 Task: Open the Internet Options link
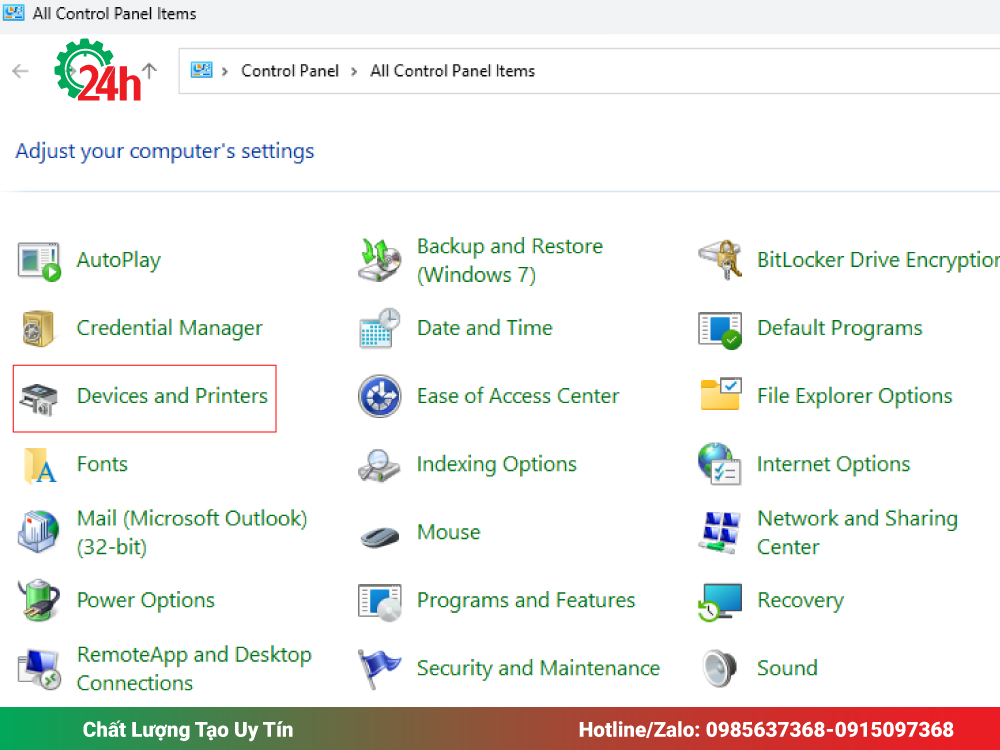tap(834, 464)
